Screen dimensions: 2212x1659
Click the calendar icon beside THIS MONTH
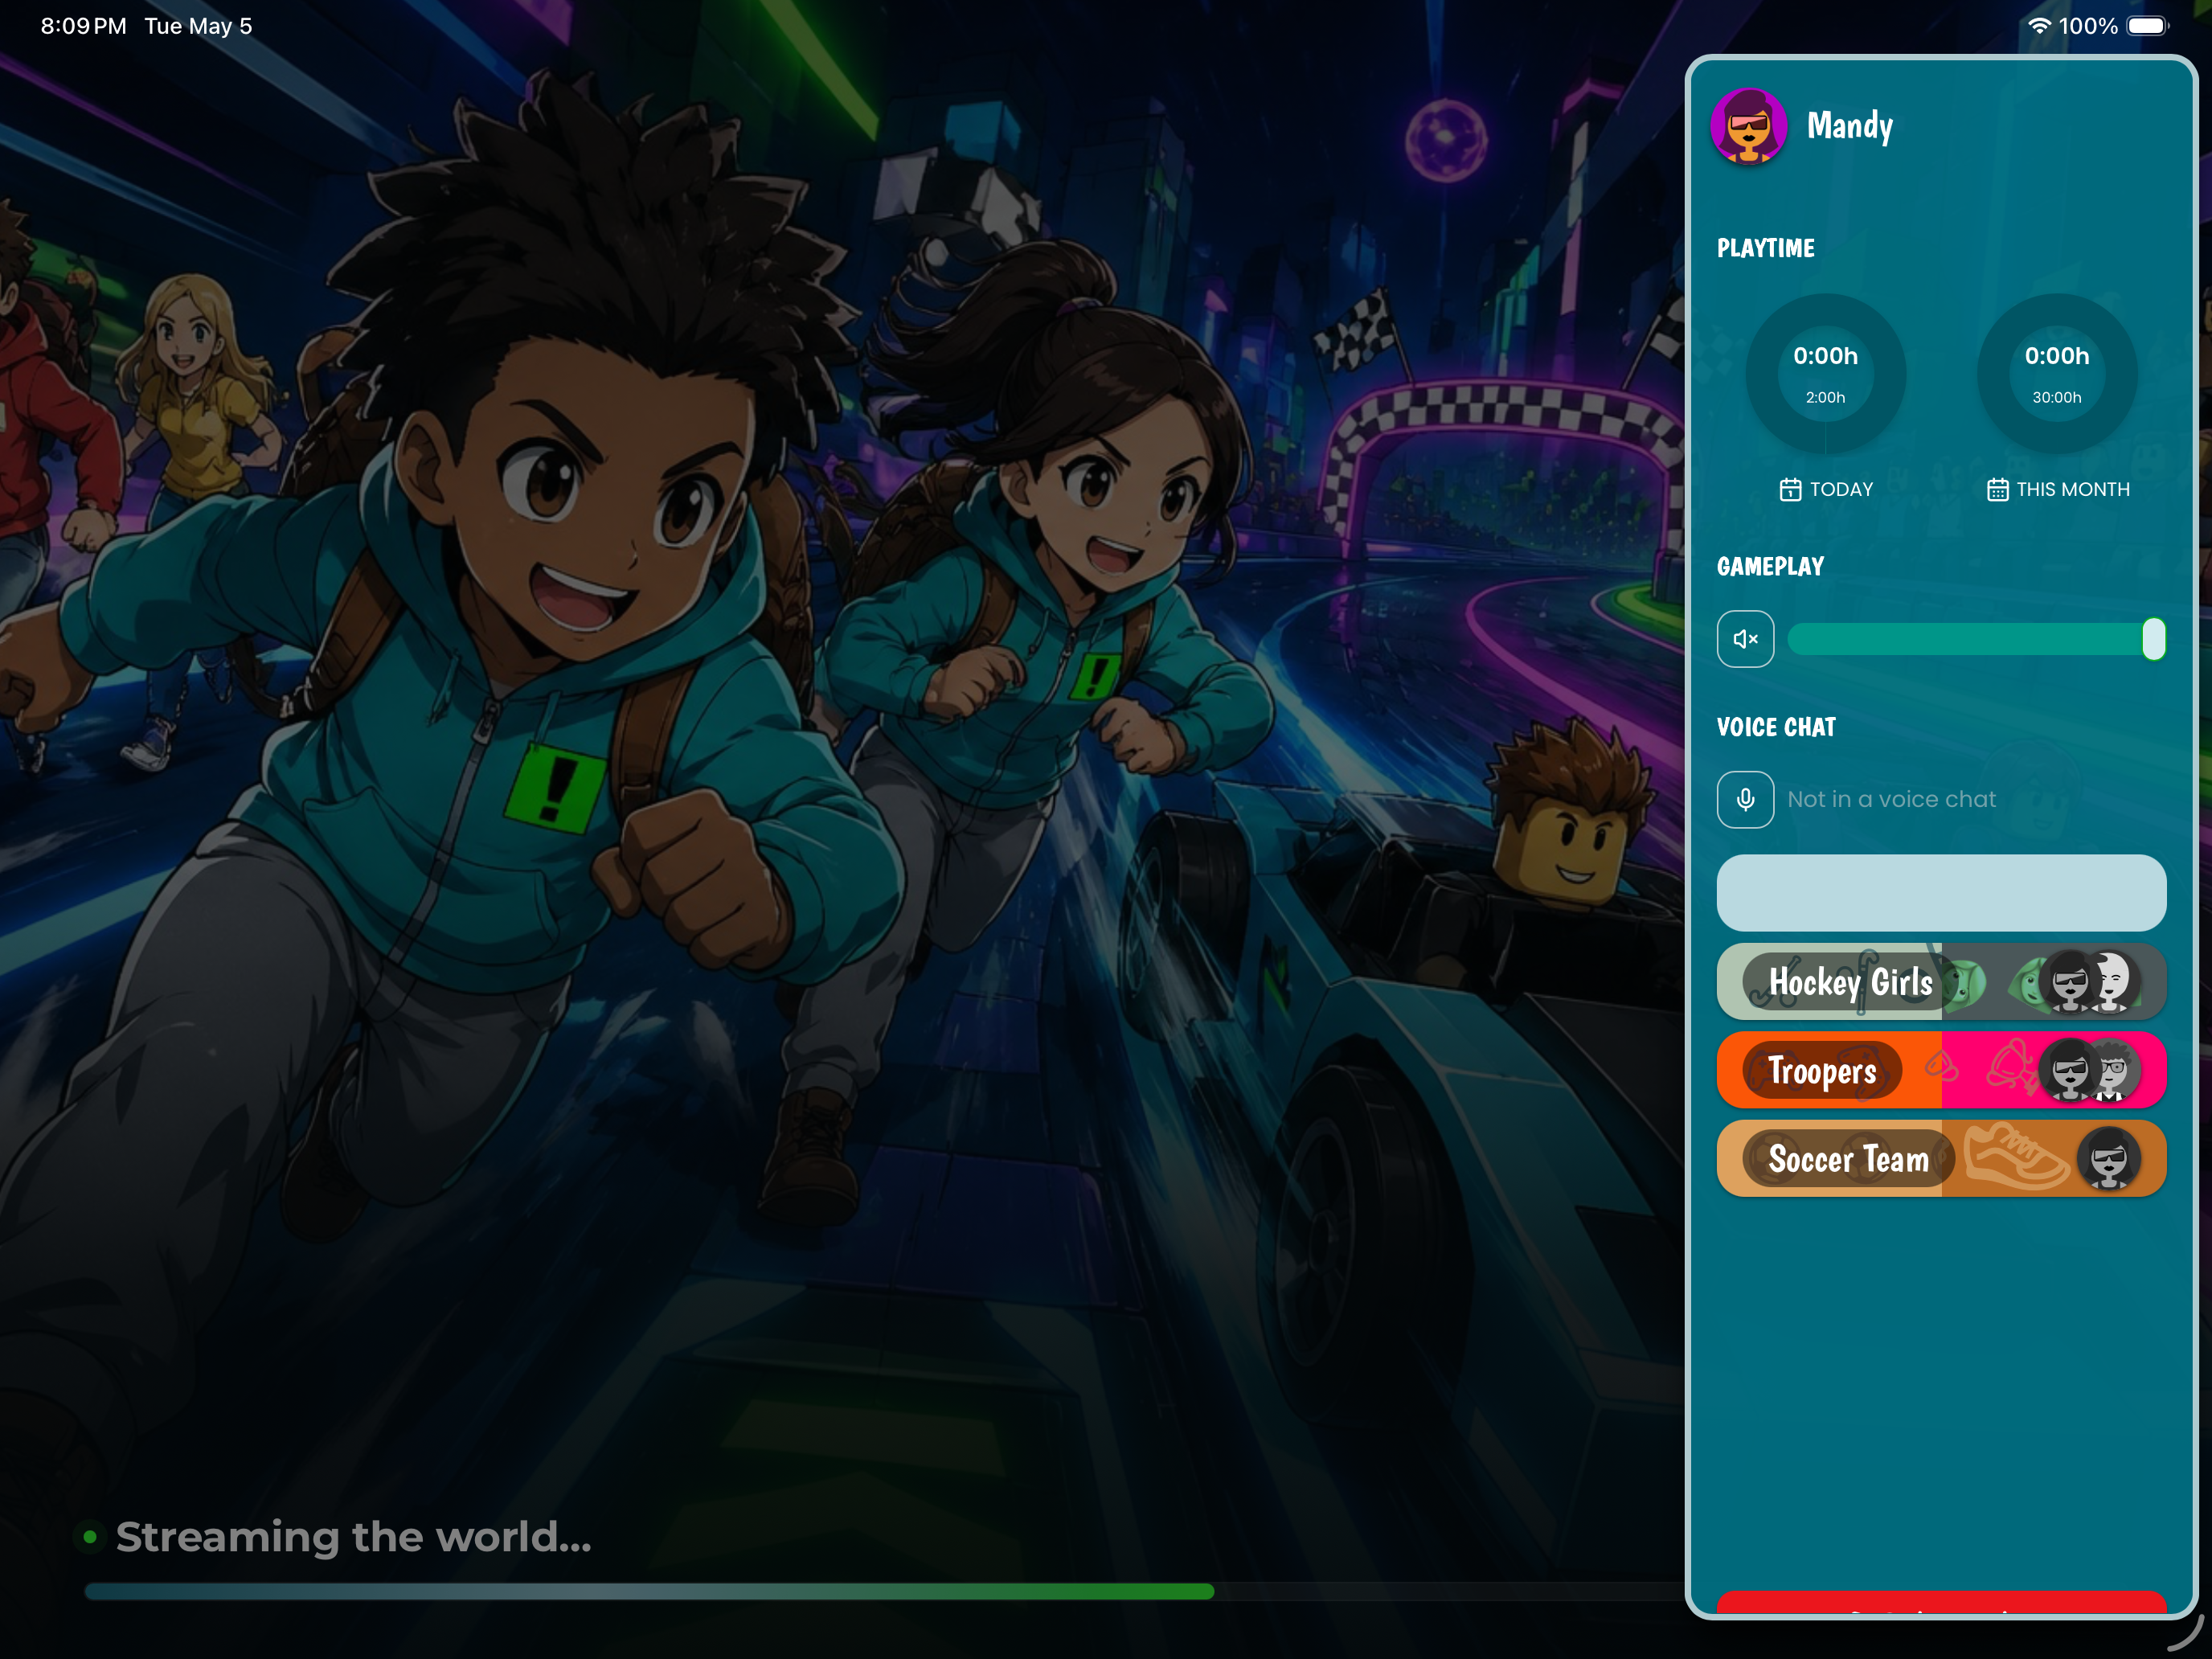tap(1997, 489)
